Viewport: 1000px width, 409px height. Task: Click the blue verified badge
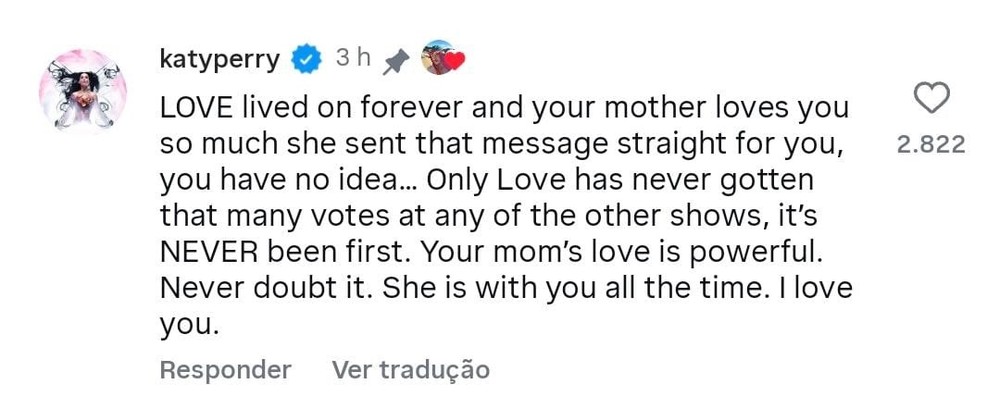[305, 59]
